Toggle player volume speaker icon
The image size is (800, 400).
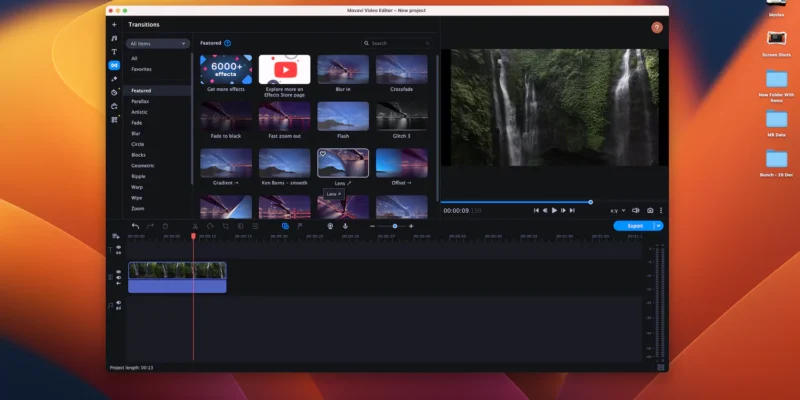click(x=635, y=210)
